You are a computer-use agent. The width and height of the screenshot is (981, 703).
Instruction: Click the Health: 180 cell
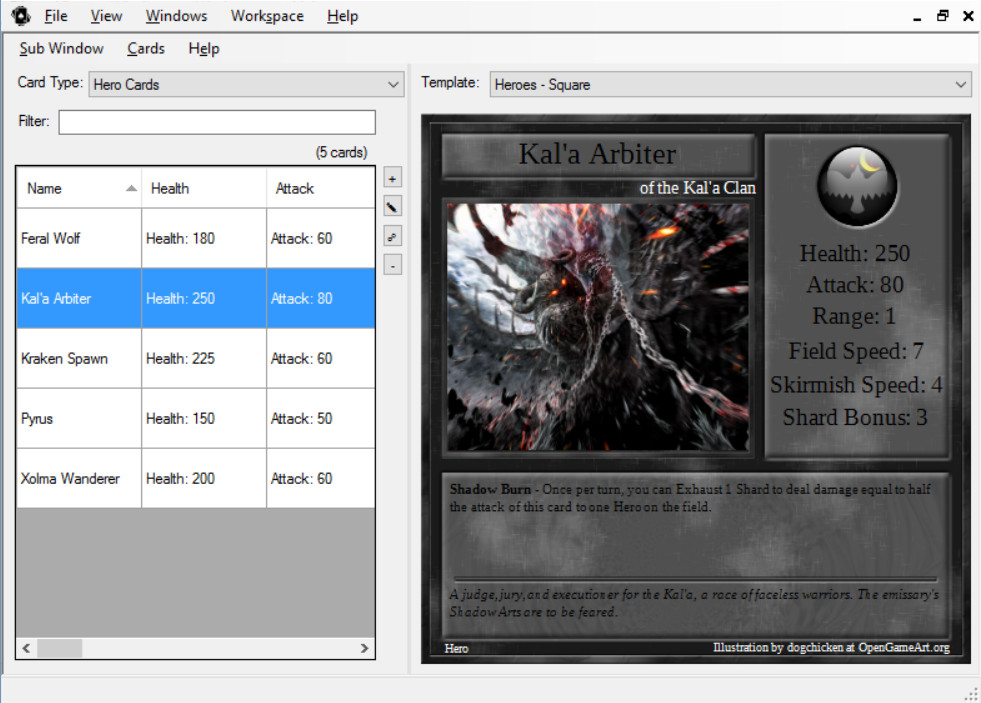tap(204, 238)
